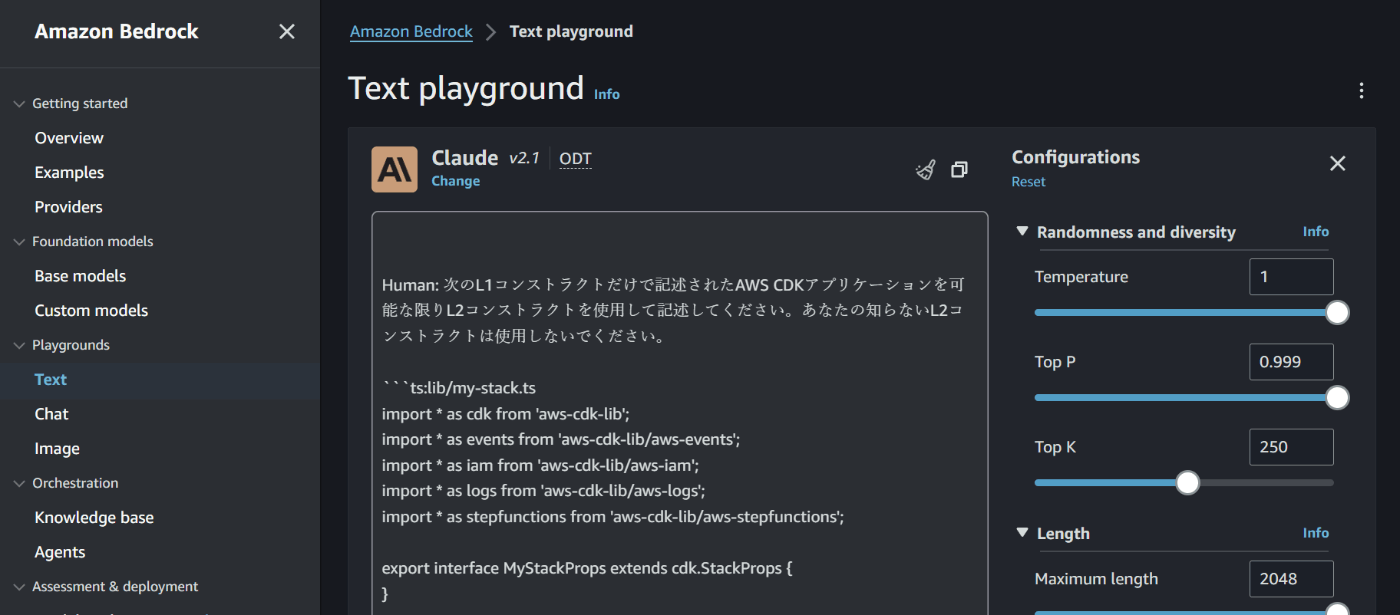Screen dimensions: 1400x615
Task: Switch to the Image playground
Action: [x=57, y=449]
